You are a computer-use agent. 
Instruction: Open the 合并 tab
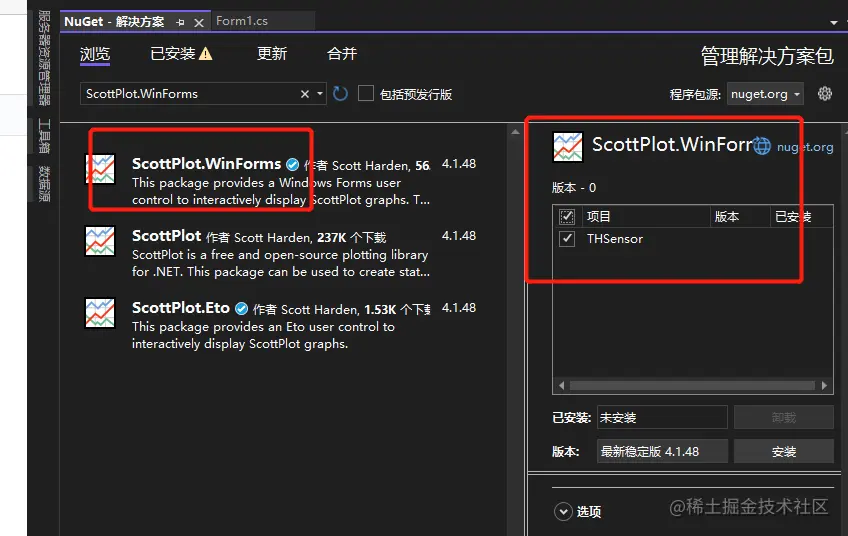(342, 54)
